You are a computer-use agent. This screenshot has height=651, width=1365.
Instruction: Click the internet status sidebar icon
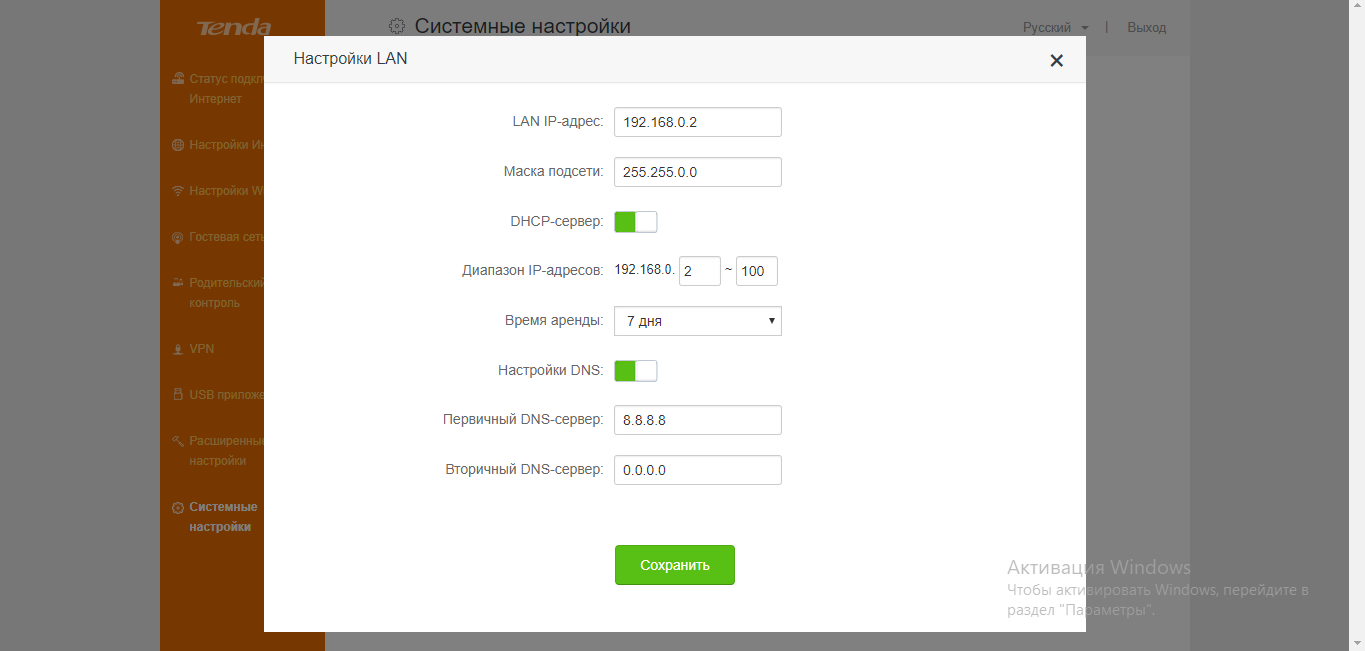pos(178,79)
